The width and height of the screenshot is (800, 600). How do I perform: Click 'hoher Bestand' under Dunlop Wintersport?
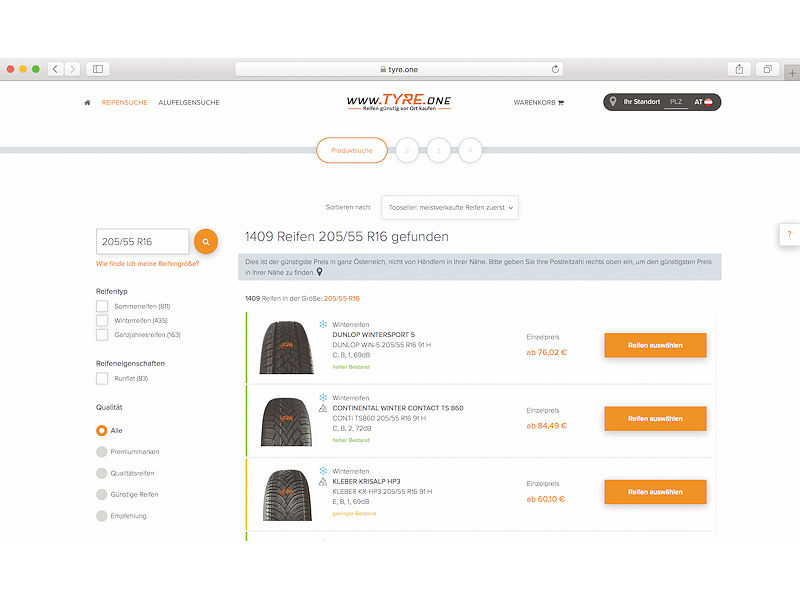[x=351, y=367]
